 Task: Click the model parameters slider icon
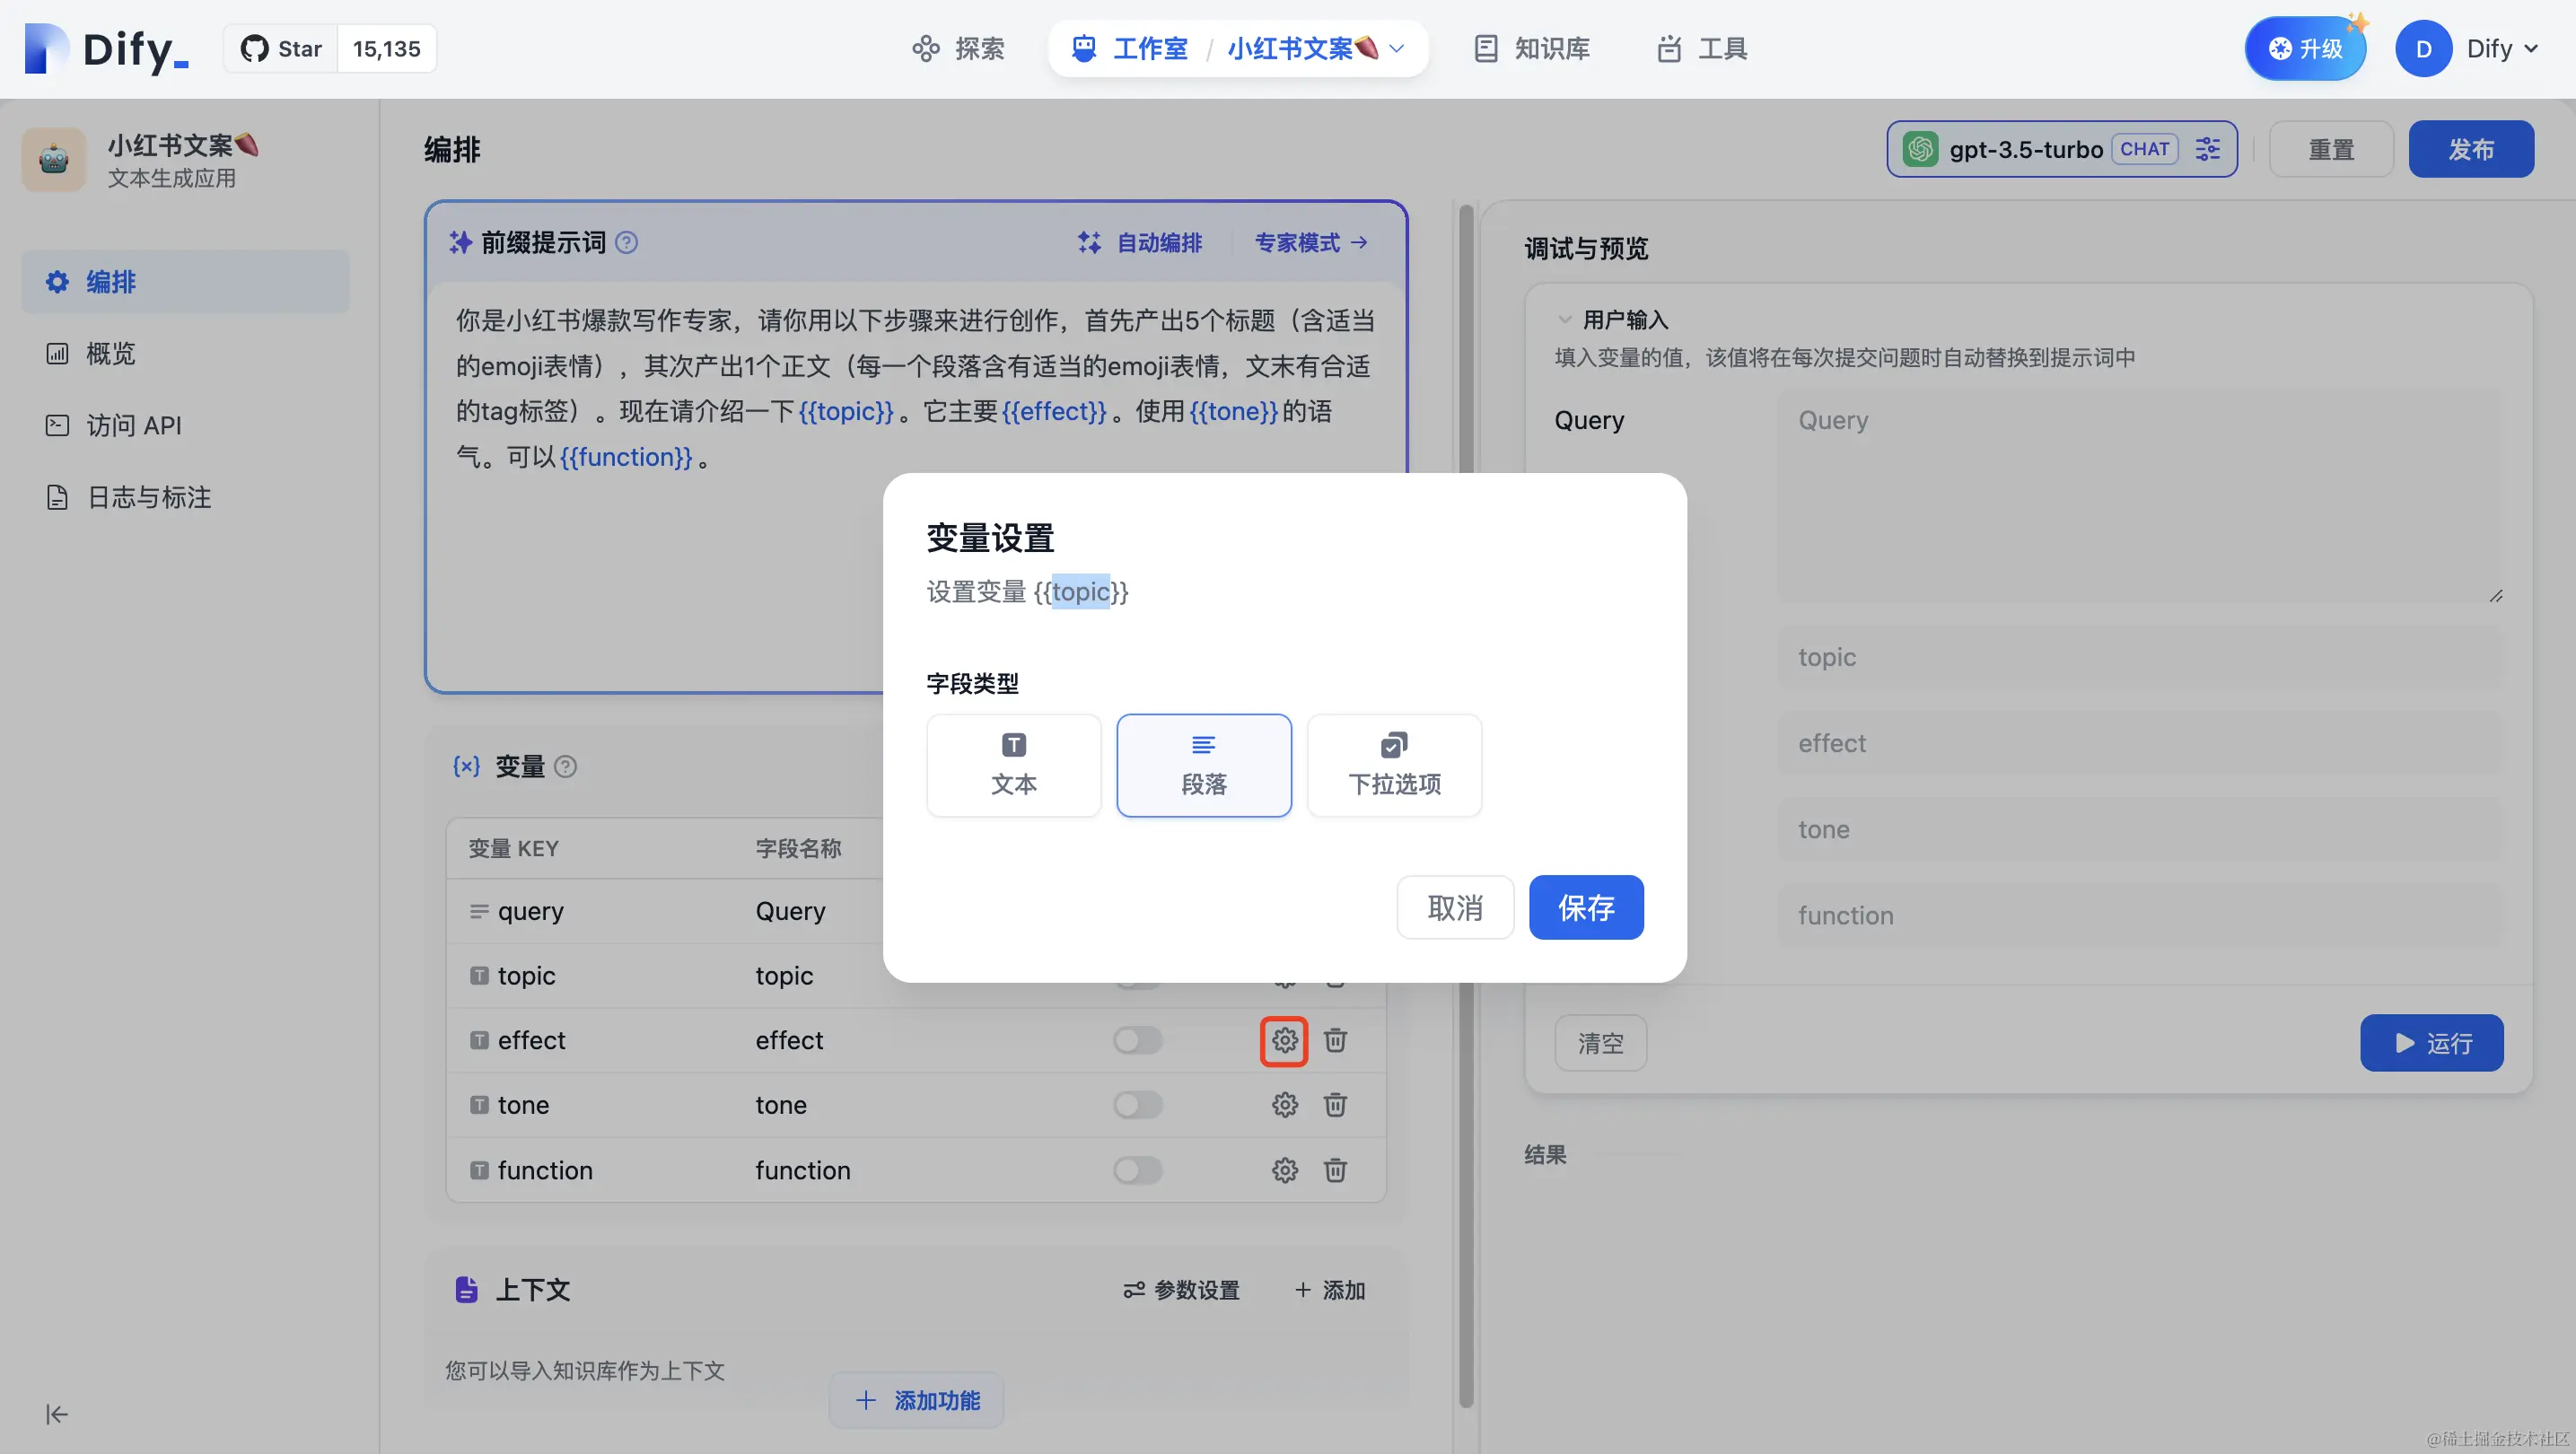click(x=2207, y=149)
